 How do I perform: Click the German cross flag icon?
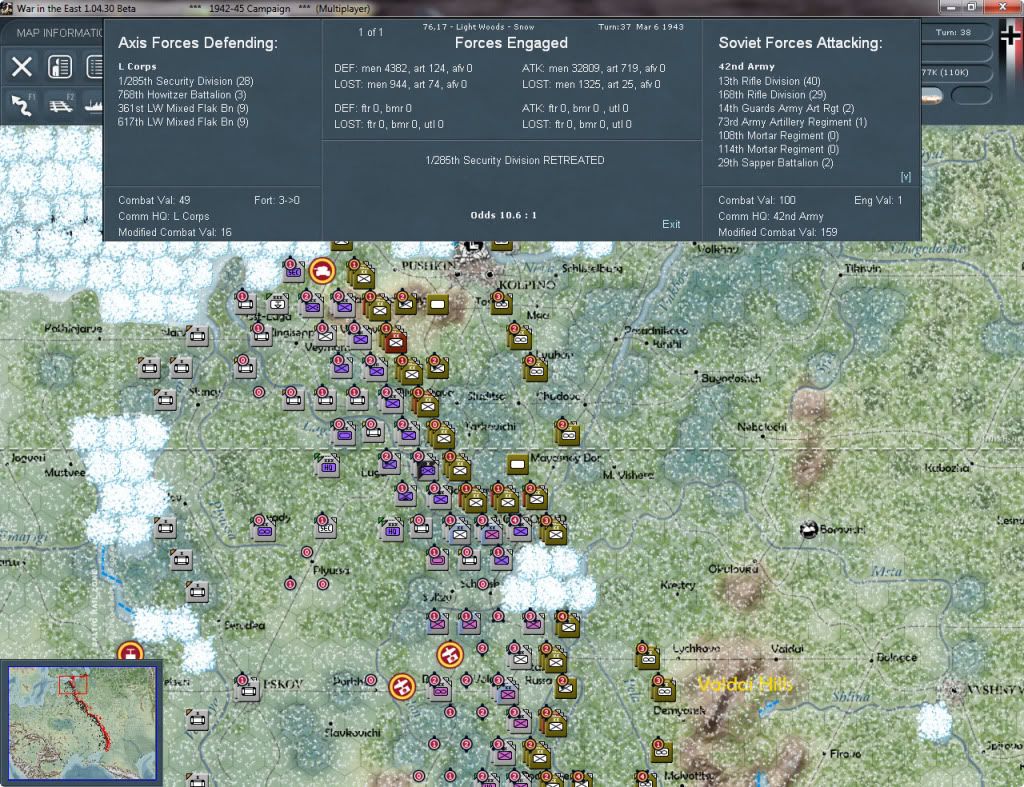tap(1010, 37)
